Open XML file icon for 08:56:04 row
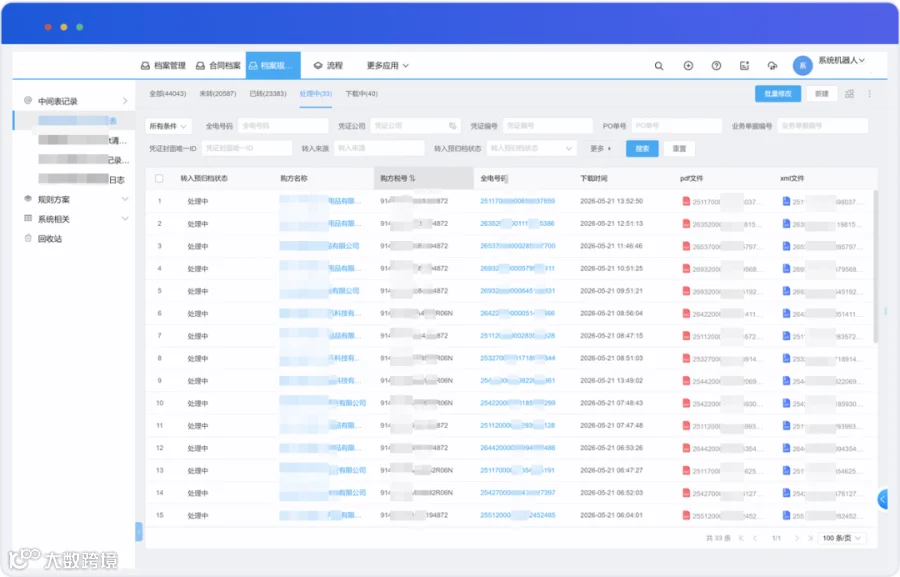The height and width of the screenshot is (577, 900). 786,313
